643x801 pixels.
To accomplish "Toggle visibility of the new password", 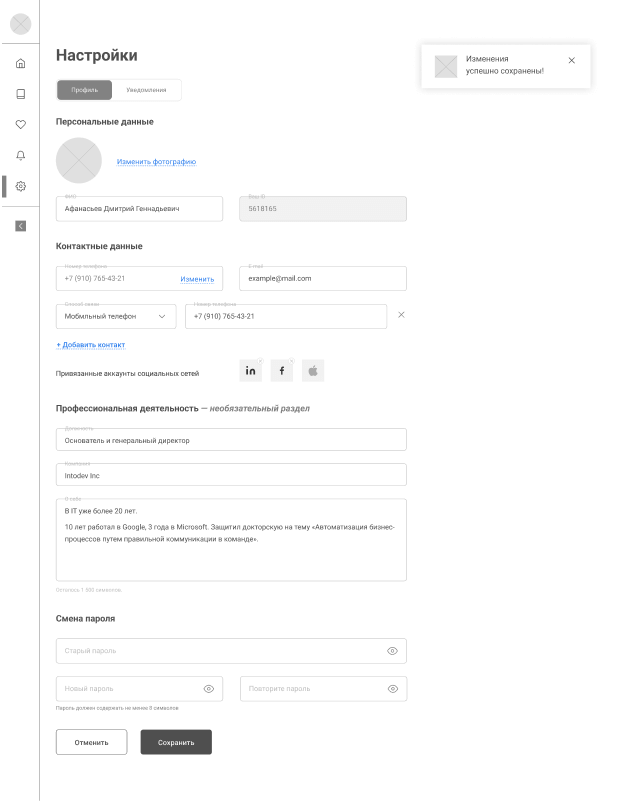I will (x=209, y=689).
